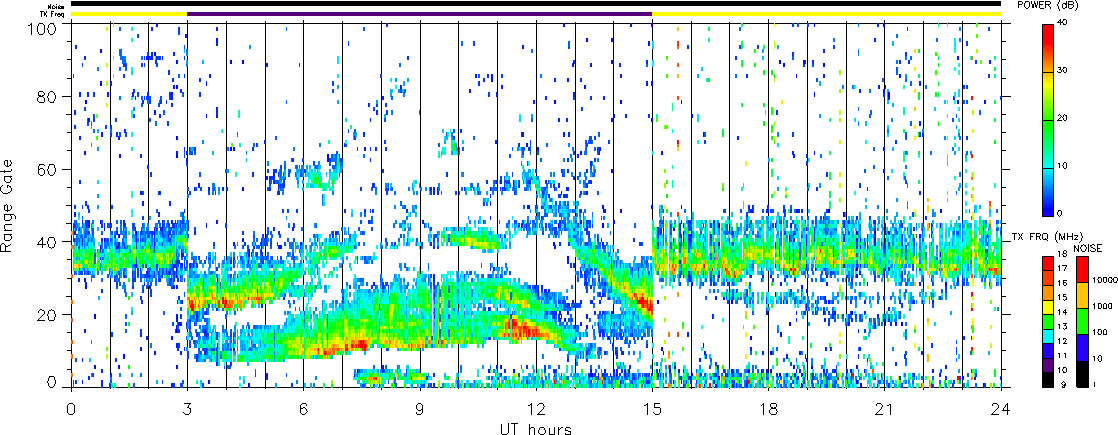The width and height of the screenshot is (1118, 435).
Task: Click the 18 tick label on the UT hours axis
Action: (x=768, y=409)
